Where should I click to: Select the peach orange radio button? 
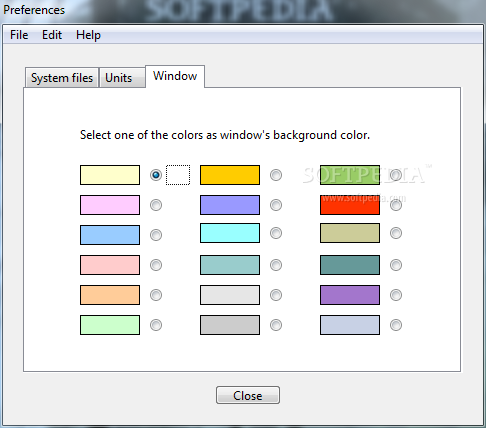(x=156, y=295)
